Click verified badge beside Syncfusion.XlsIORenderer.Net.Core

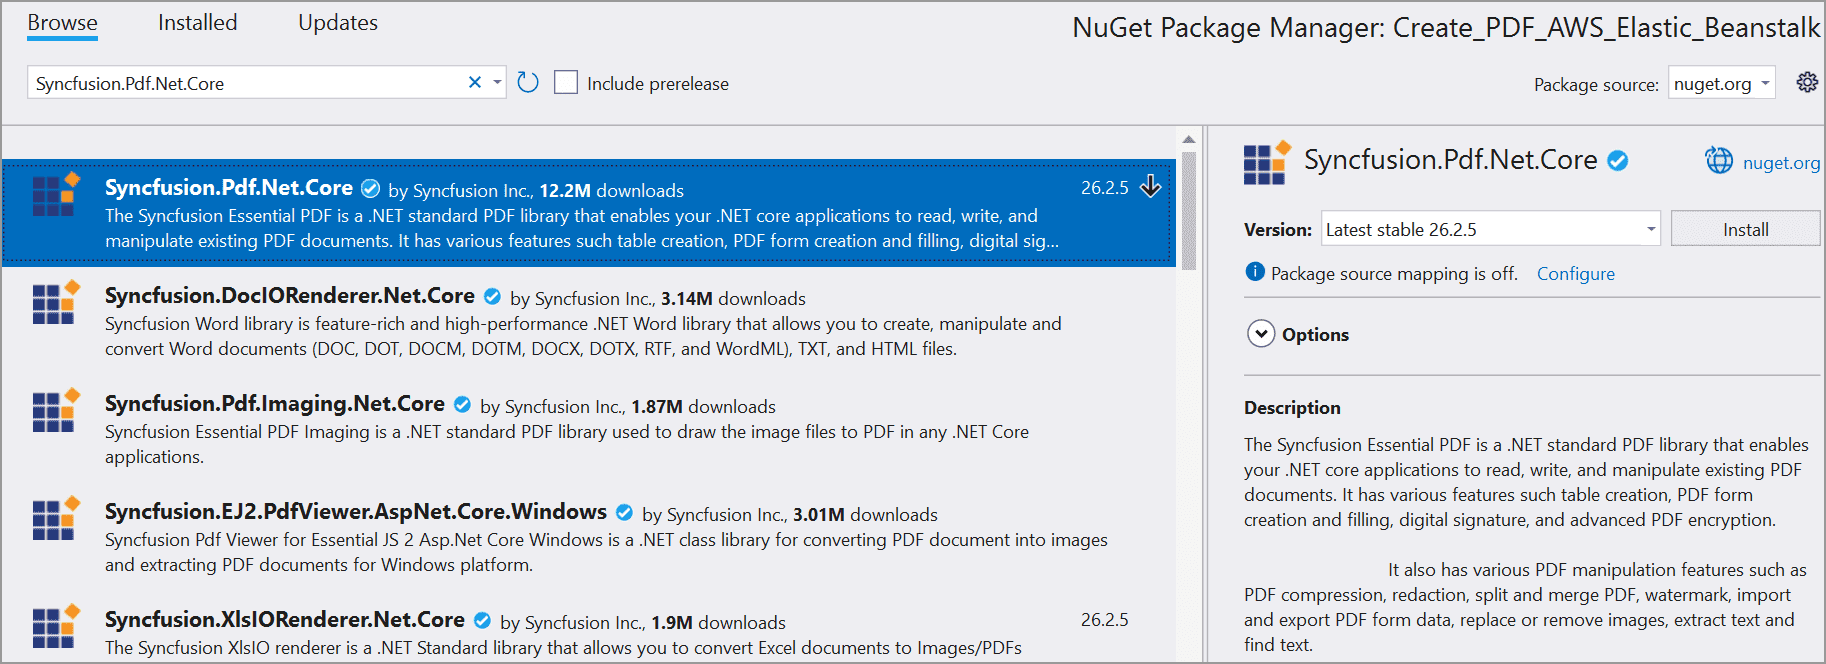pos(482,620)
